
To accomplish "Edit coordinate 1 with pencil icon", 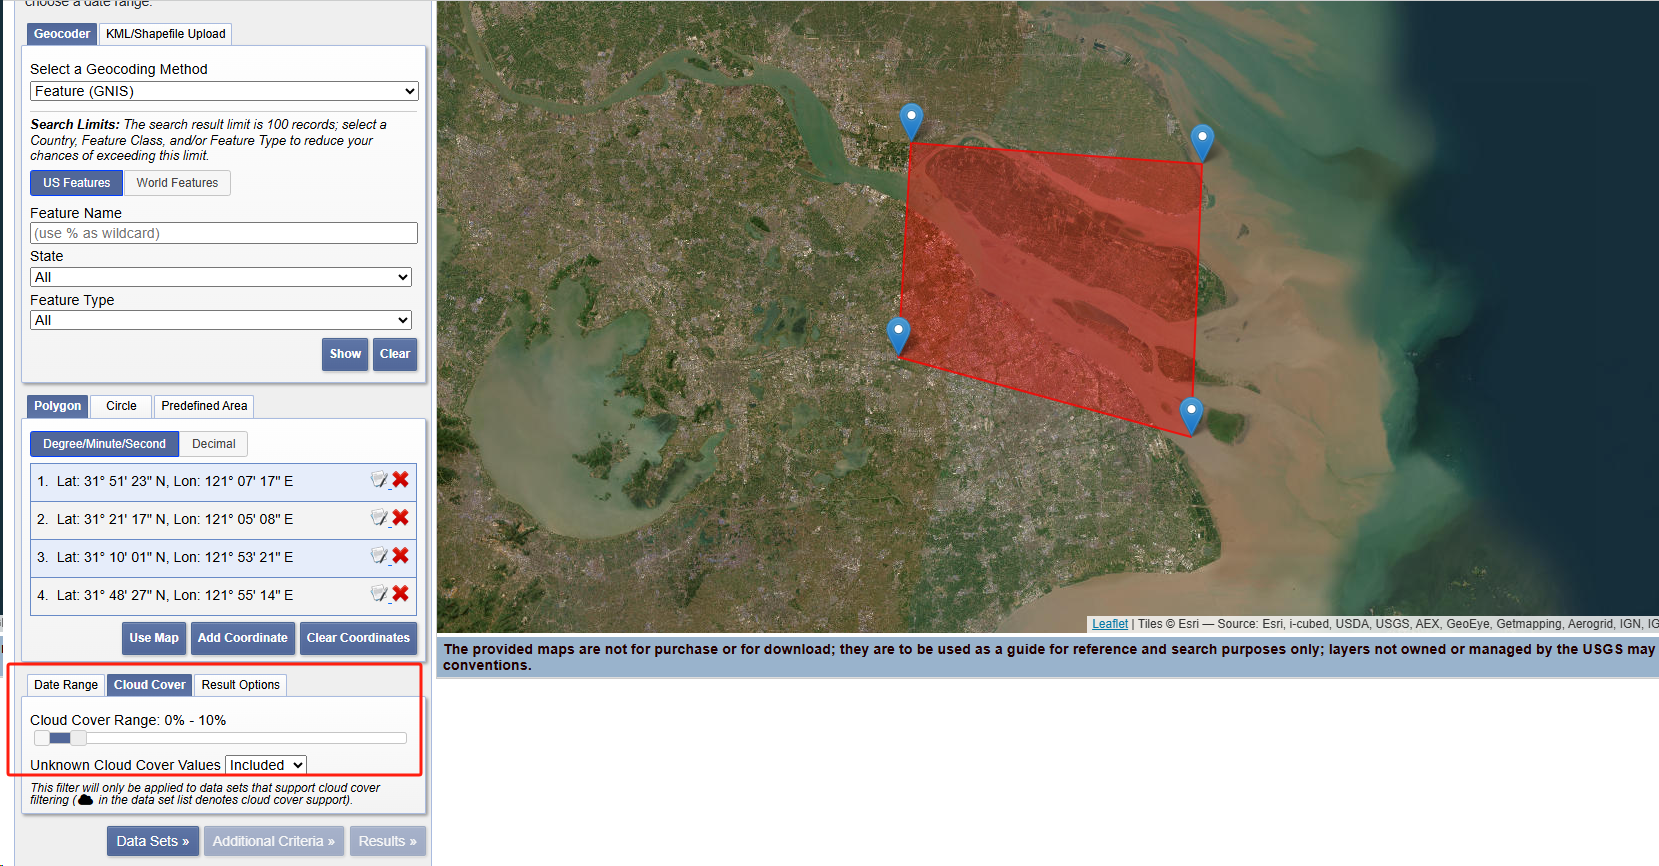I will point(379,480).
